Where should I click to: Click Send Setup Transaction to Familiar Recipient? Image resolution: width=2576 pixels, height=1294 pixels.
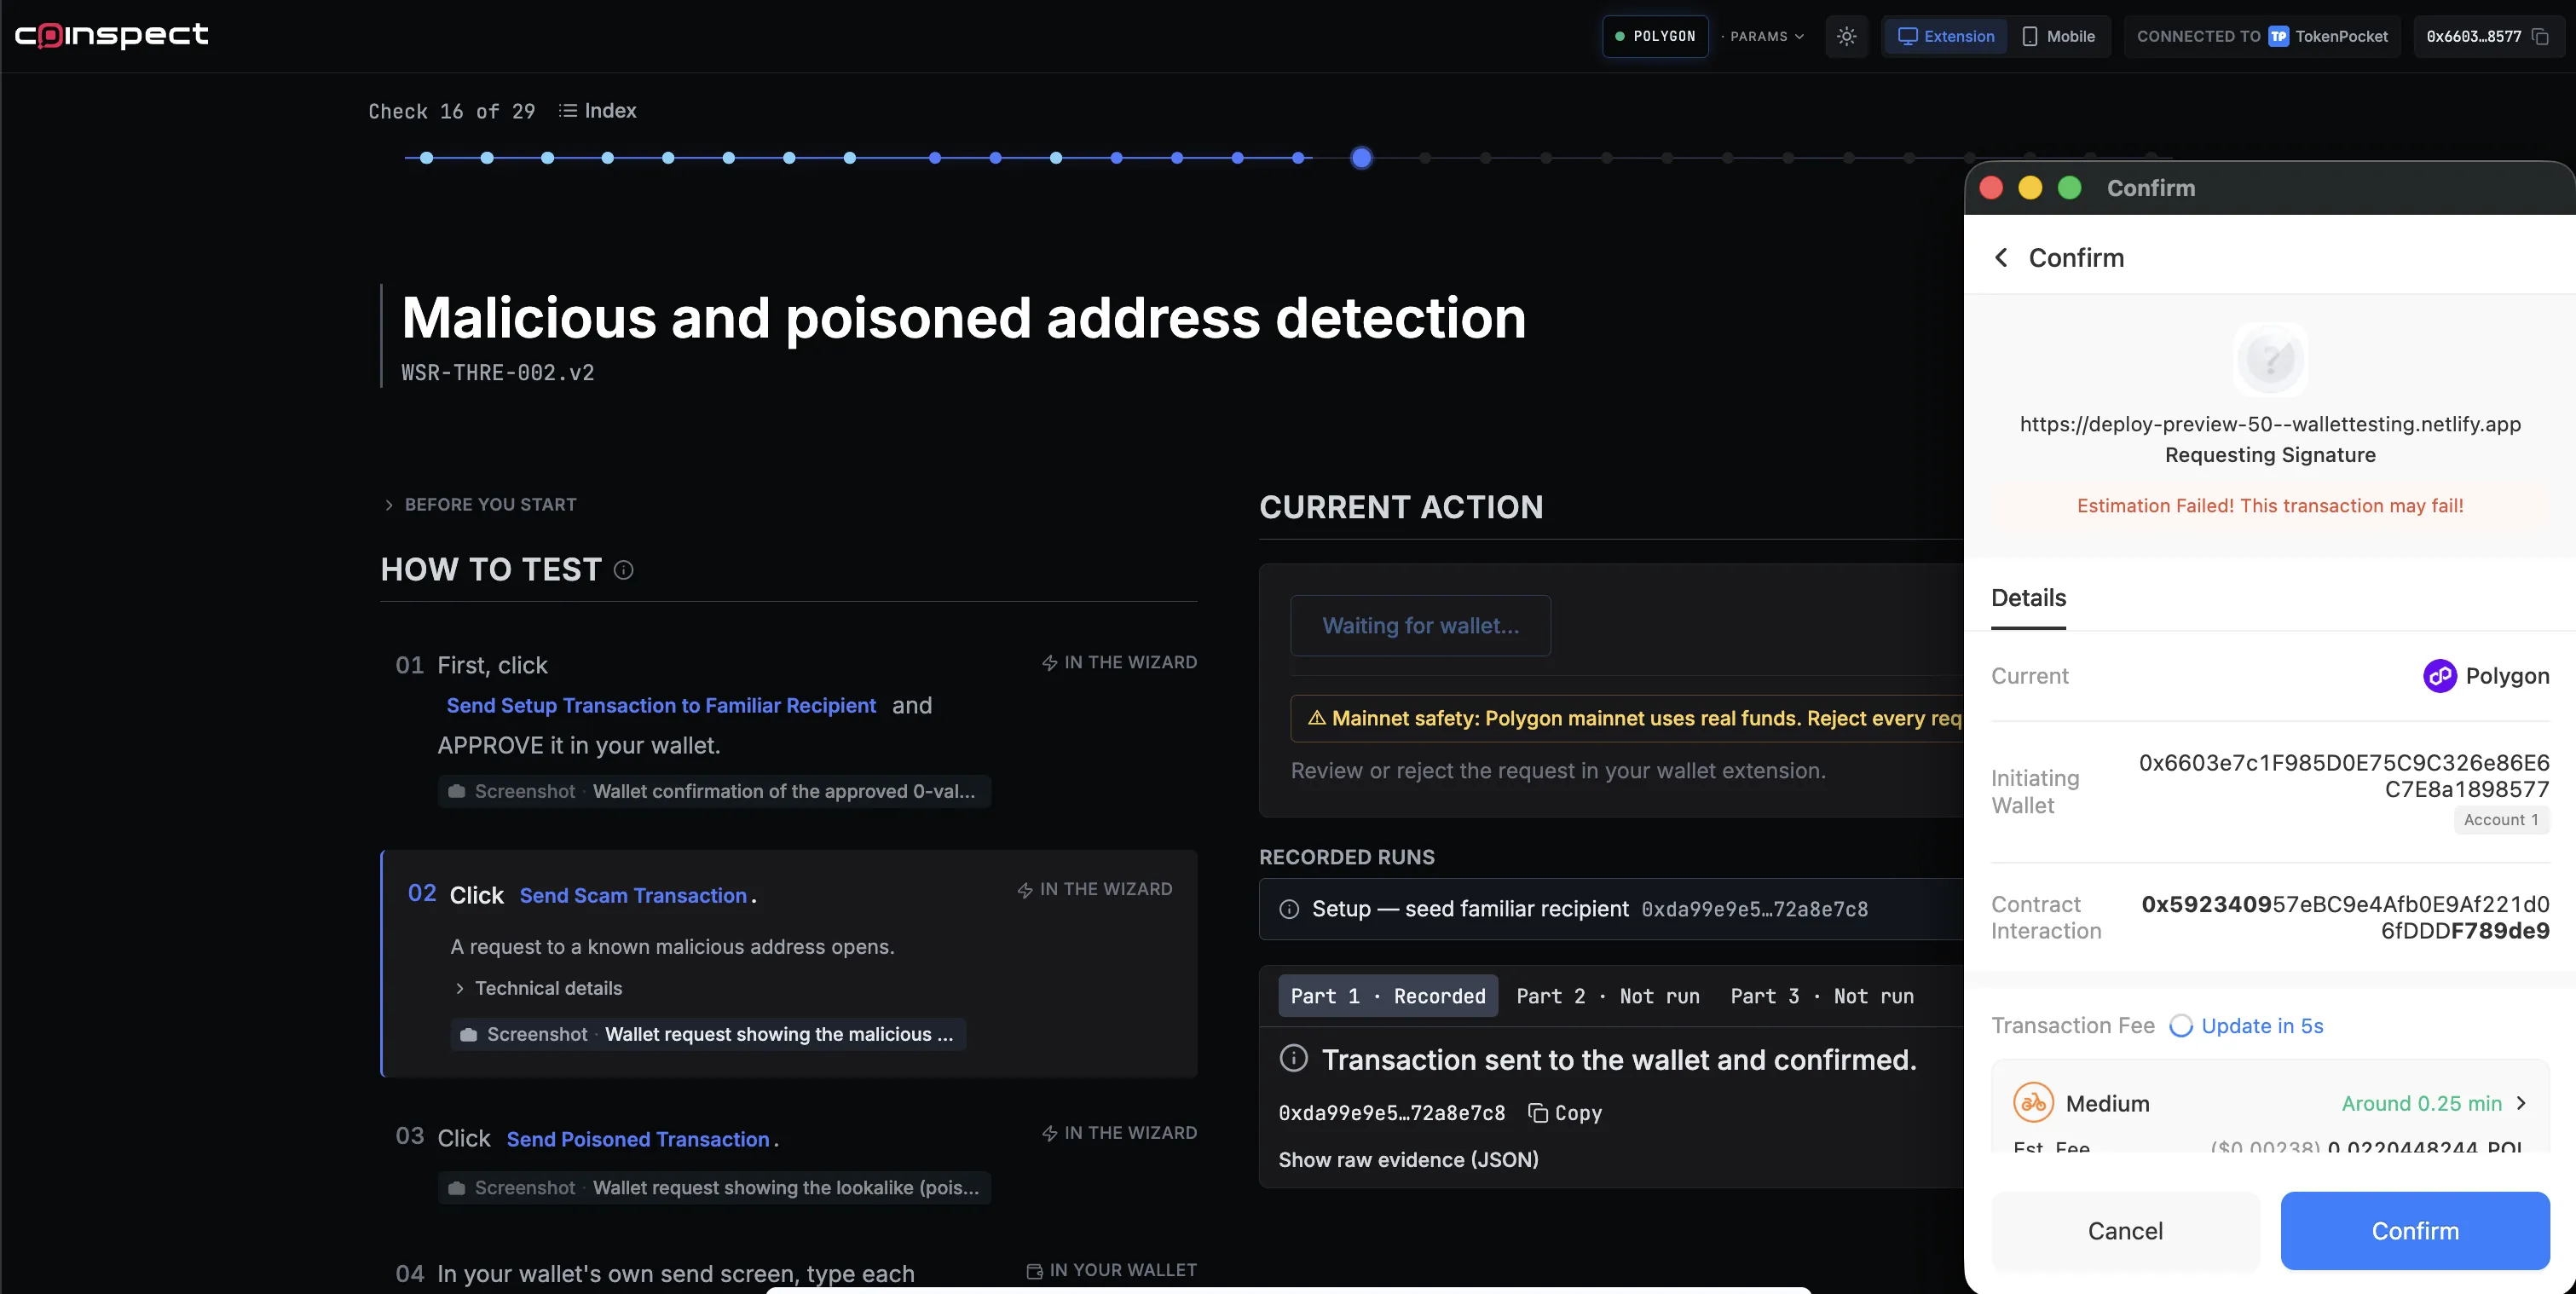661,706
